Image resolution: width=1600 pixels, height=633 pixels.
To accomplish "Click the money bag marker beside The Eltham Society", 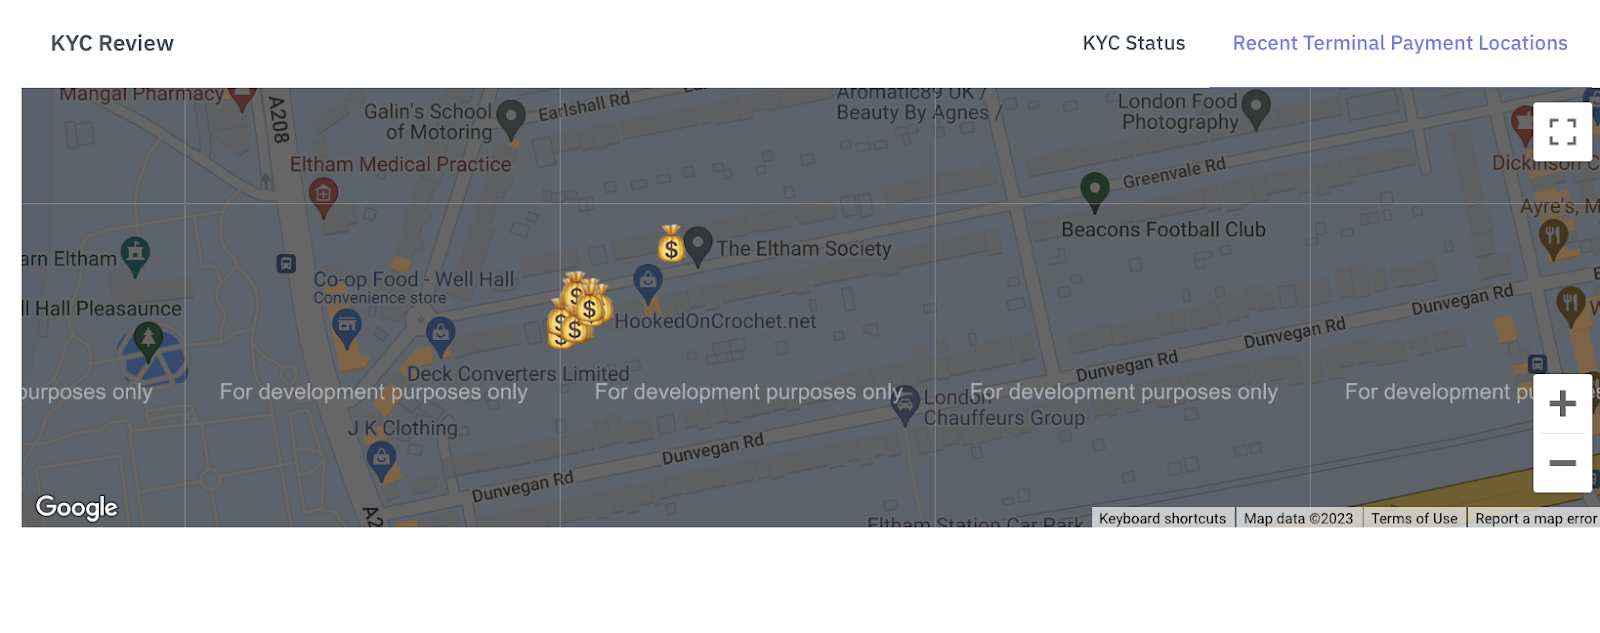I will point(670,244).
